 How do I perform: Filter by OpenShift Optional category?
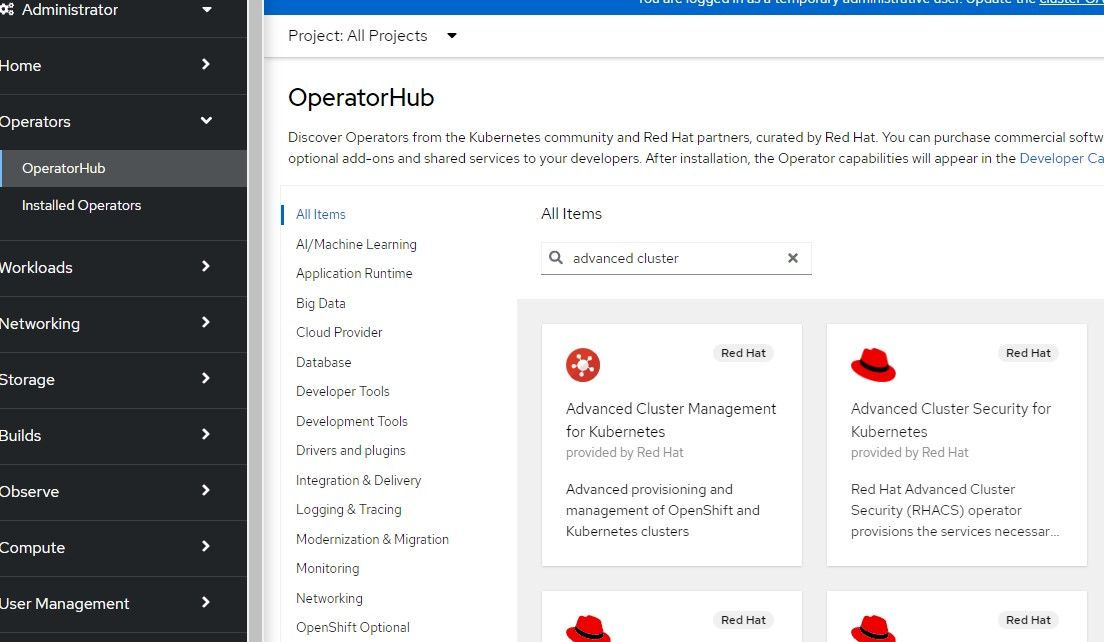click(353, 627)
